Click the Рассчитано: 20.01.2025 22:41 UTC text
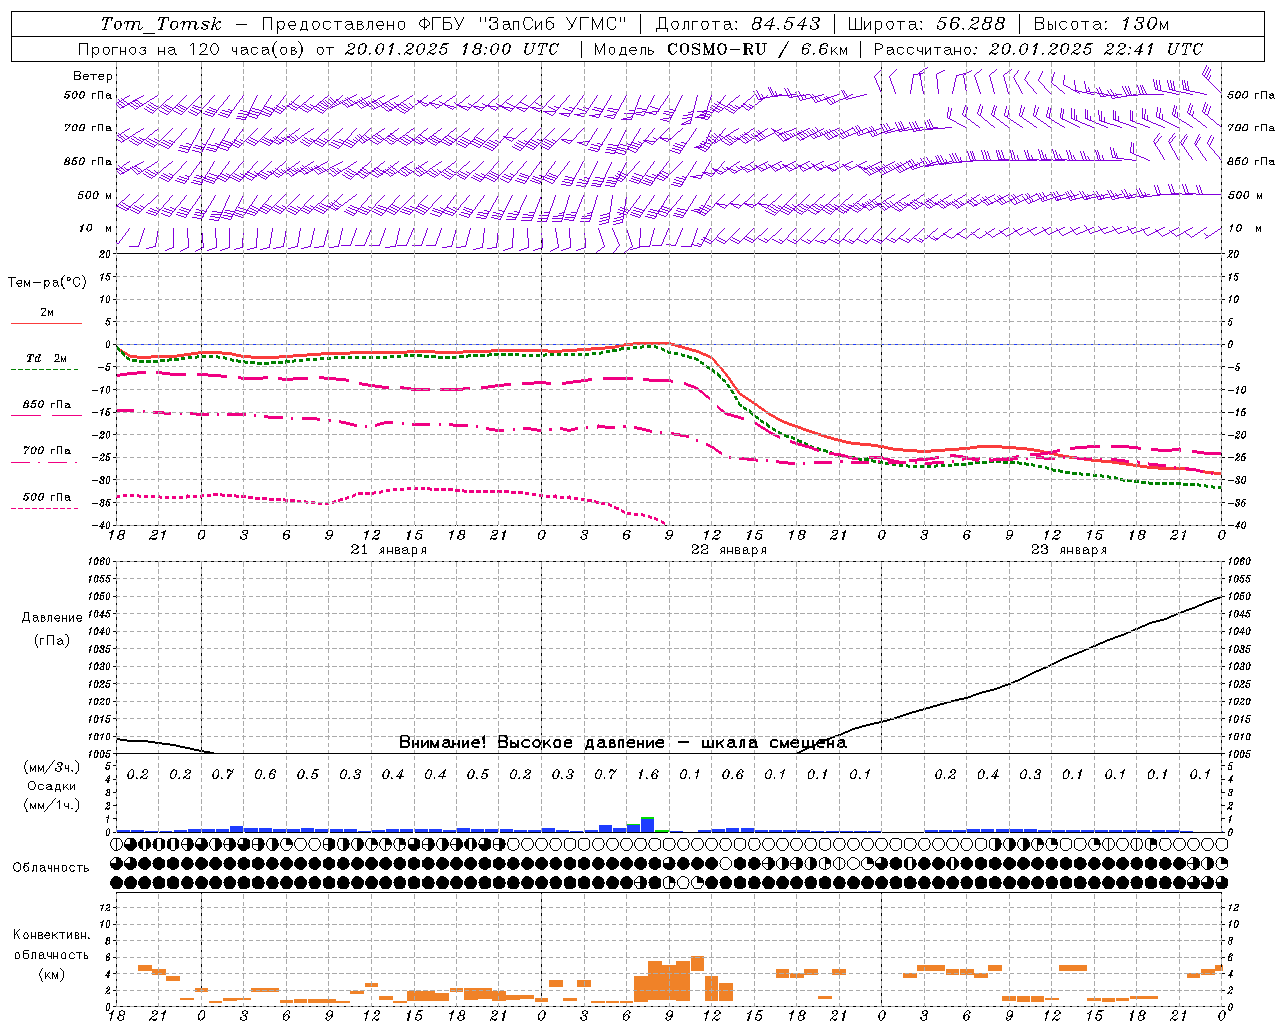Screen dimensions: 1280x1024 (x=1038, y=49)
